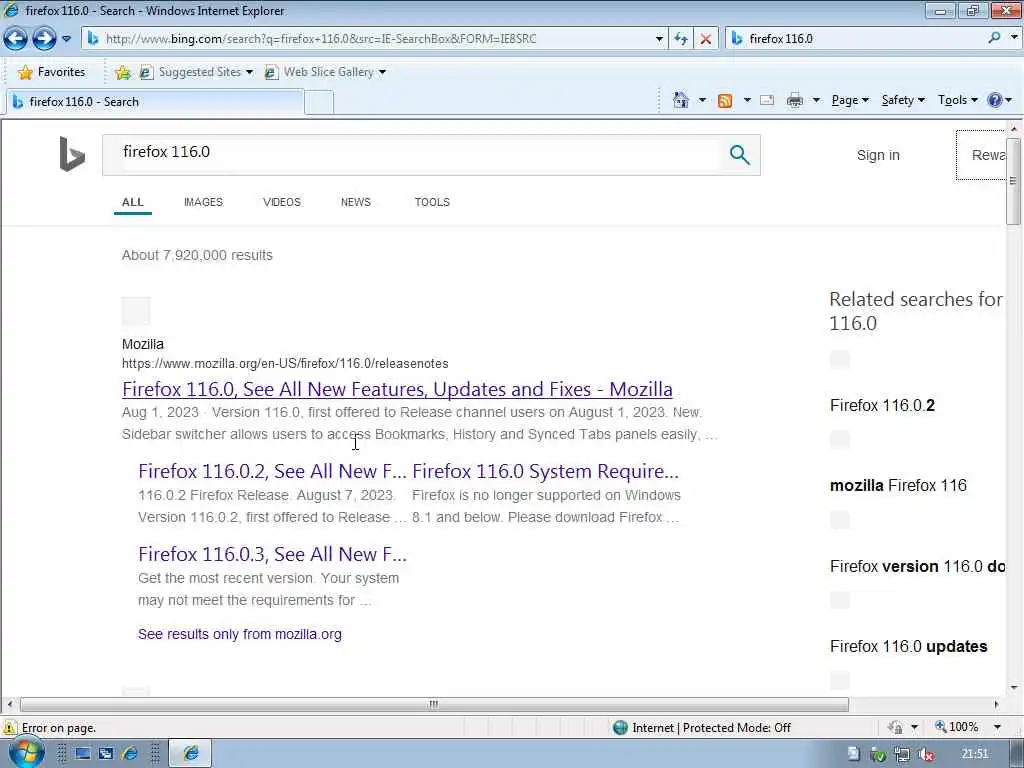Switch to the IMAGES results tab

click(x=203, y=202)
